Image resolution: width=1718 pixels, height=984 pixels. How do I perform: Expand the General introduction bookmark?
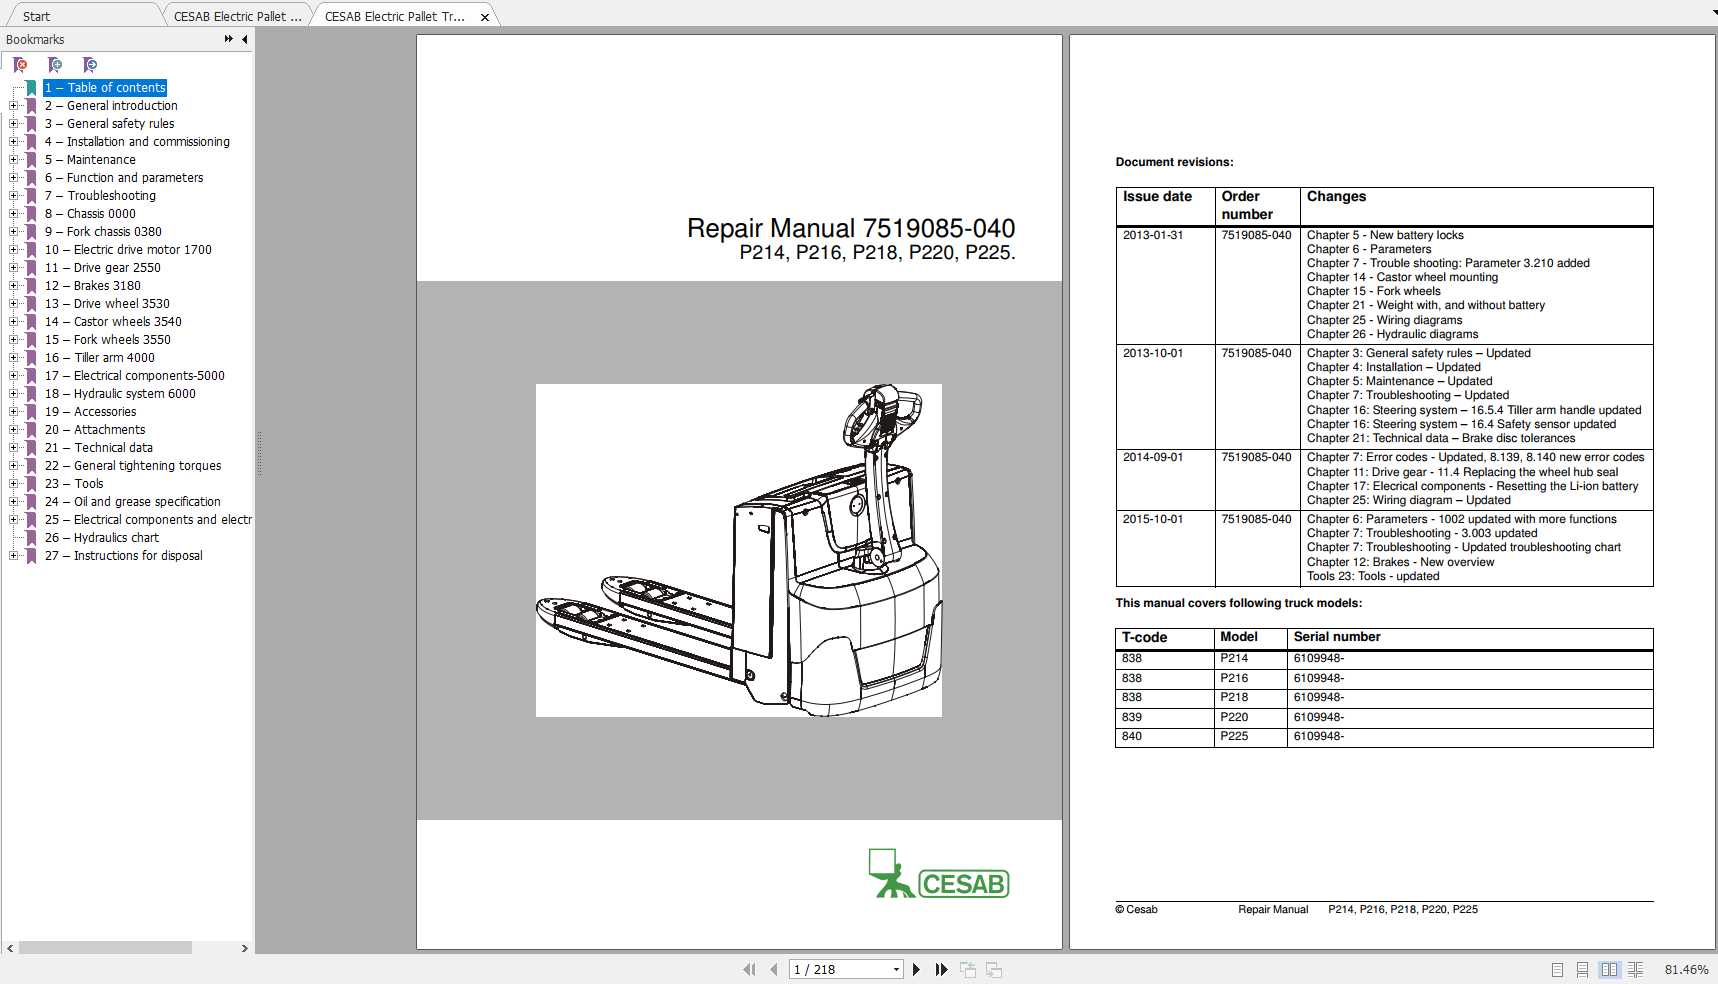pos(14,106)
